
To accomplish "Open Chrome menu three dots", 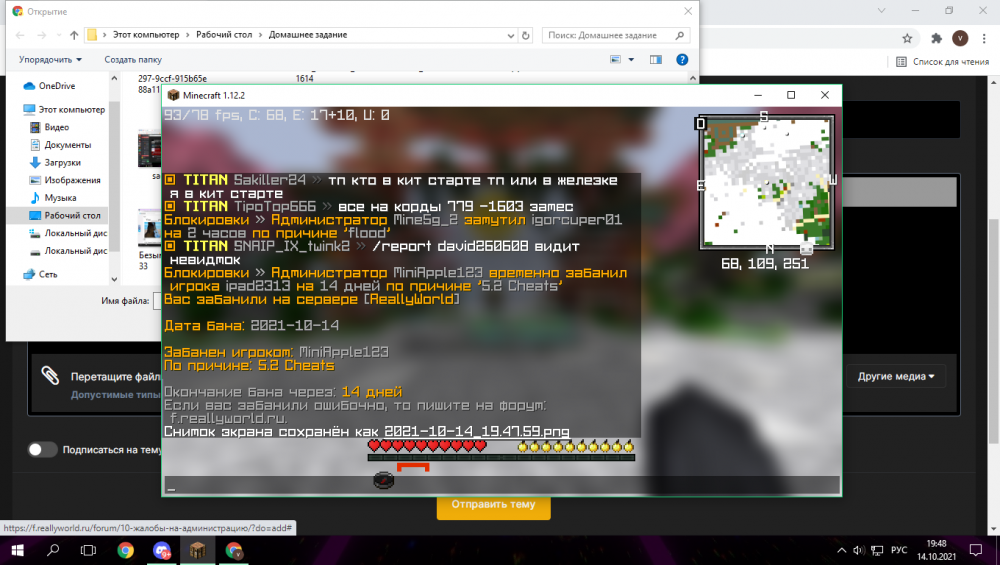I will [x=983, y=38].
